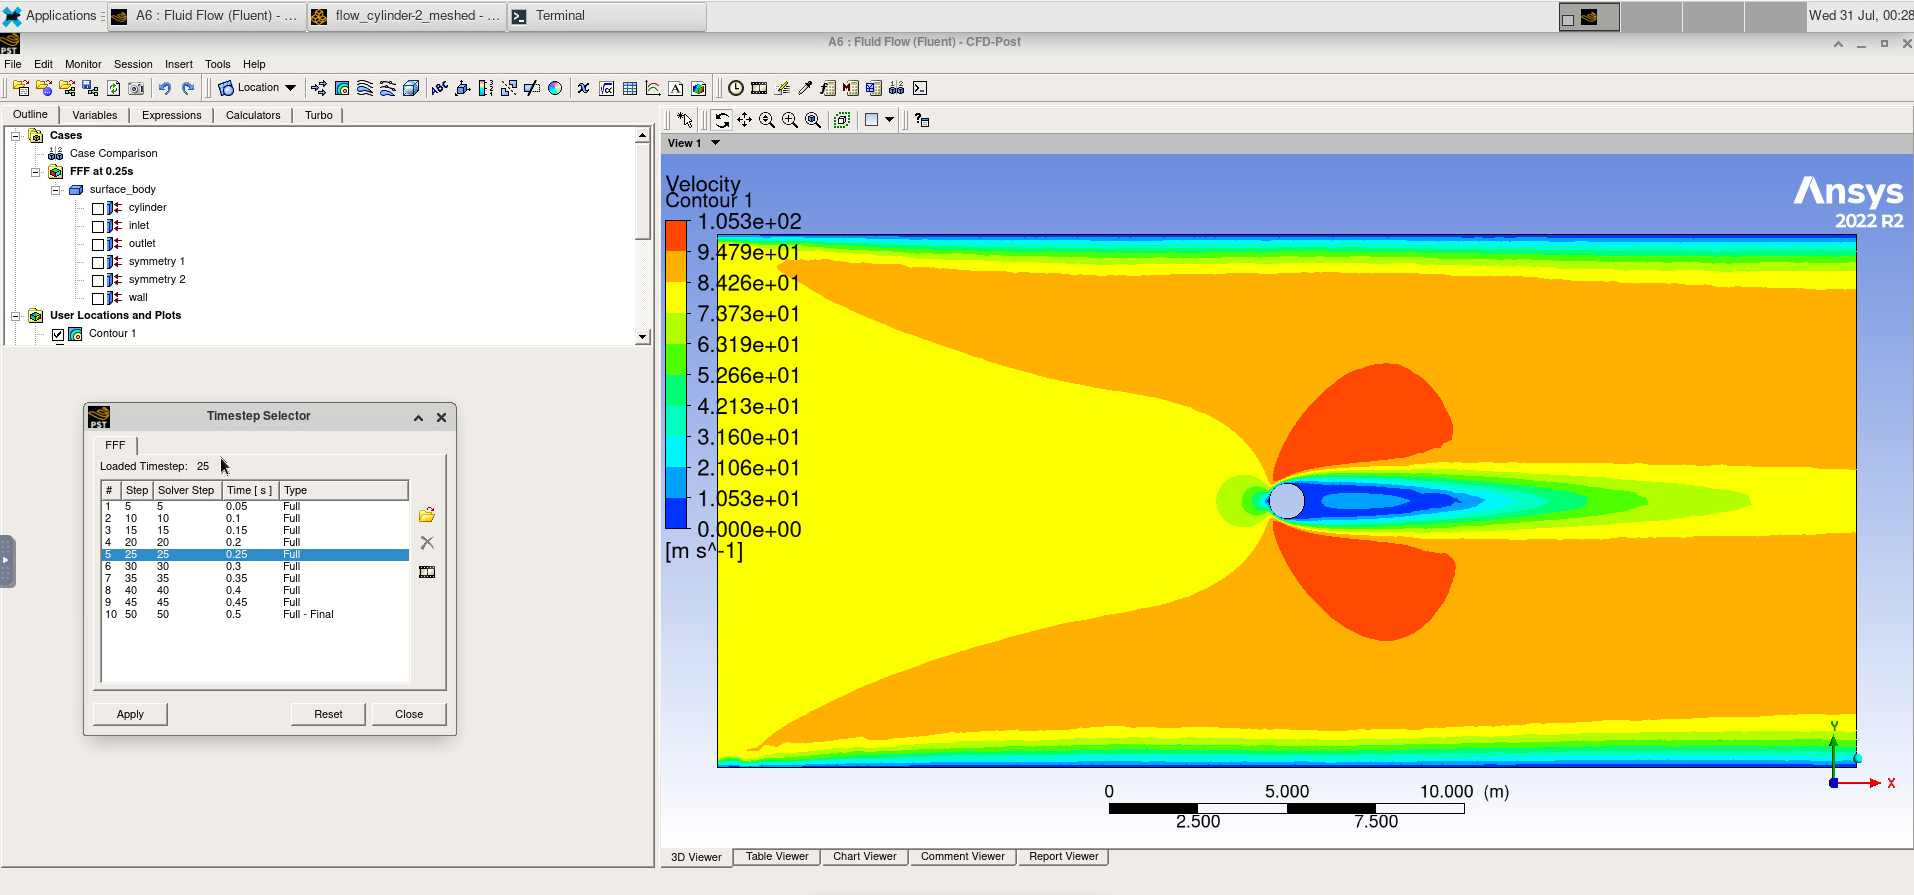The height and width of the screenshot is (895, 1914).
Task: Open the Probe eyedropper tool
Action: [x=805, y=88]
